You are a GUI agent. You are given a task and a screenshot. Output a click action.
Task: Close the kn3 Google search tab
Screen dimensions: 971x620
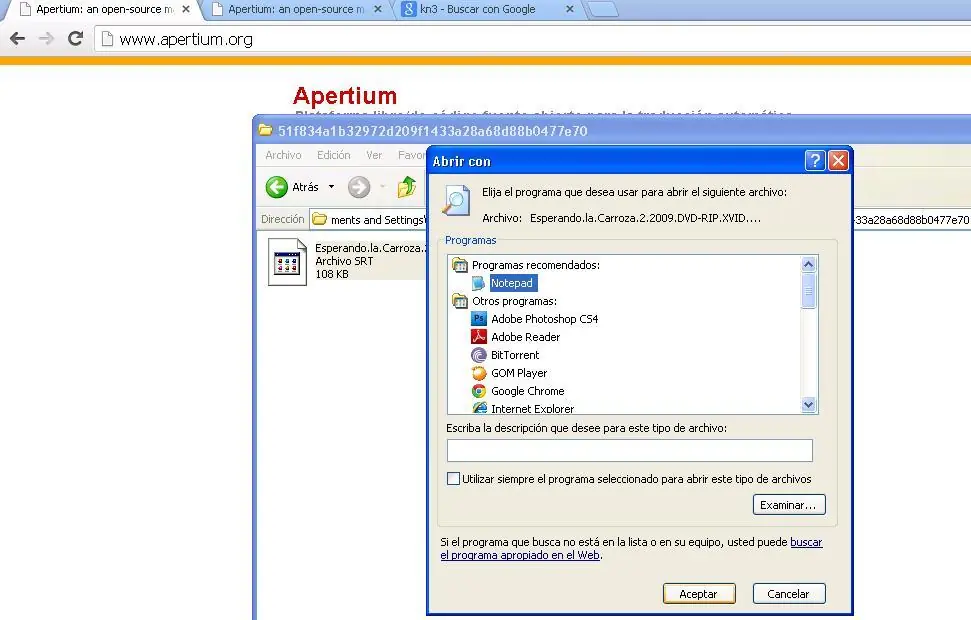[570, 9]
